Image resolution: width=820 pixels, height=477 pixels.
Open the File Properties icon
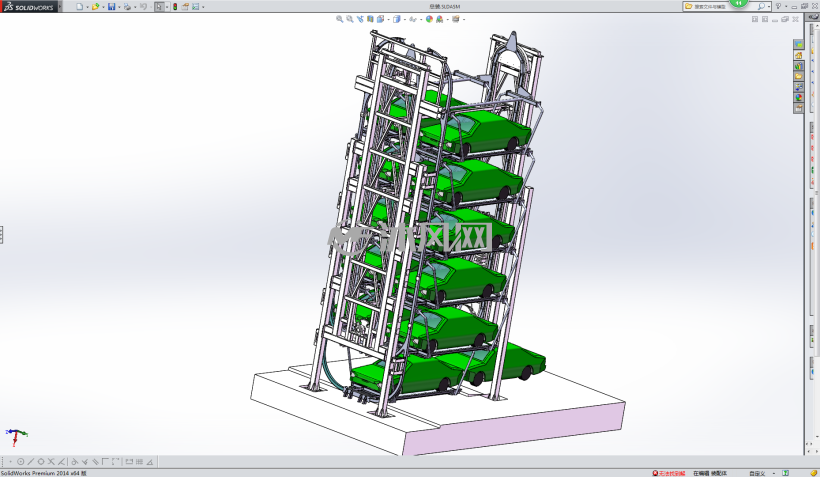pos(185,7)
